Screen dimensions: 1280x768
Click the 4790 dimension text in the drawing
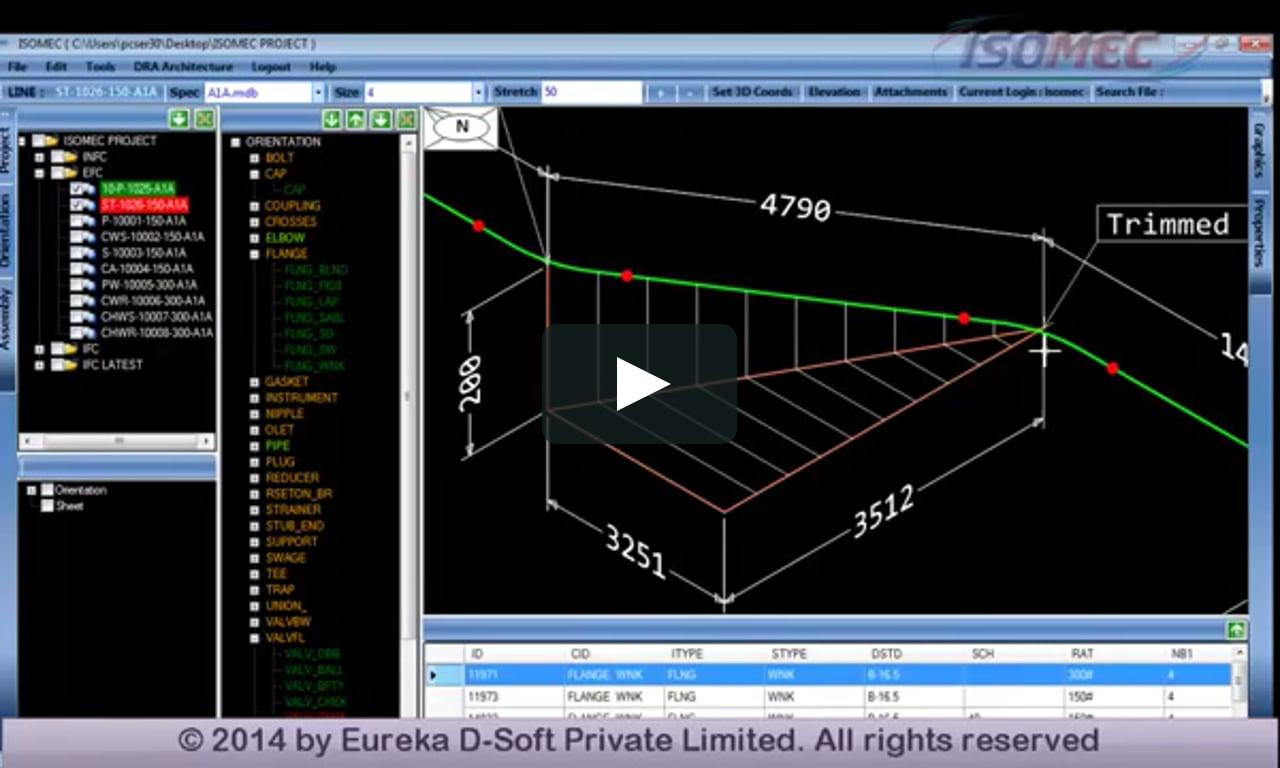(795, 207)
